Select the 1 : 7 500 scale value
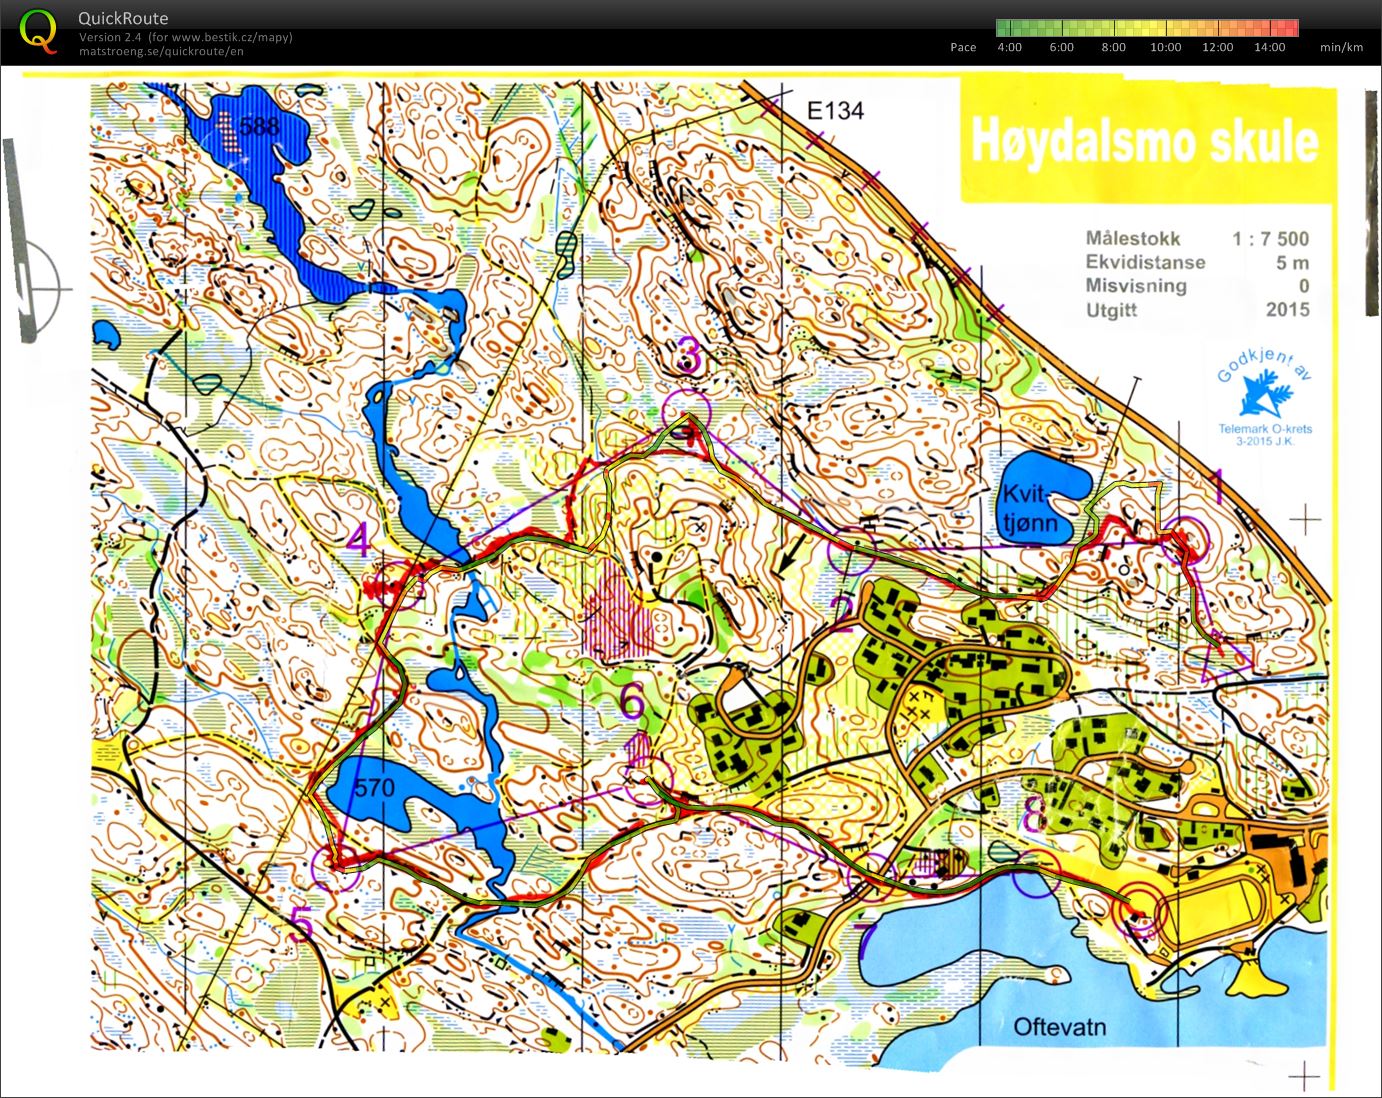 (1270, 238)
